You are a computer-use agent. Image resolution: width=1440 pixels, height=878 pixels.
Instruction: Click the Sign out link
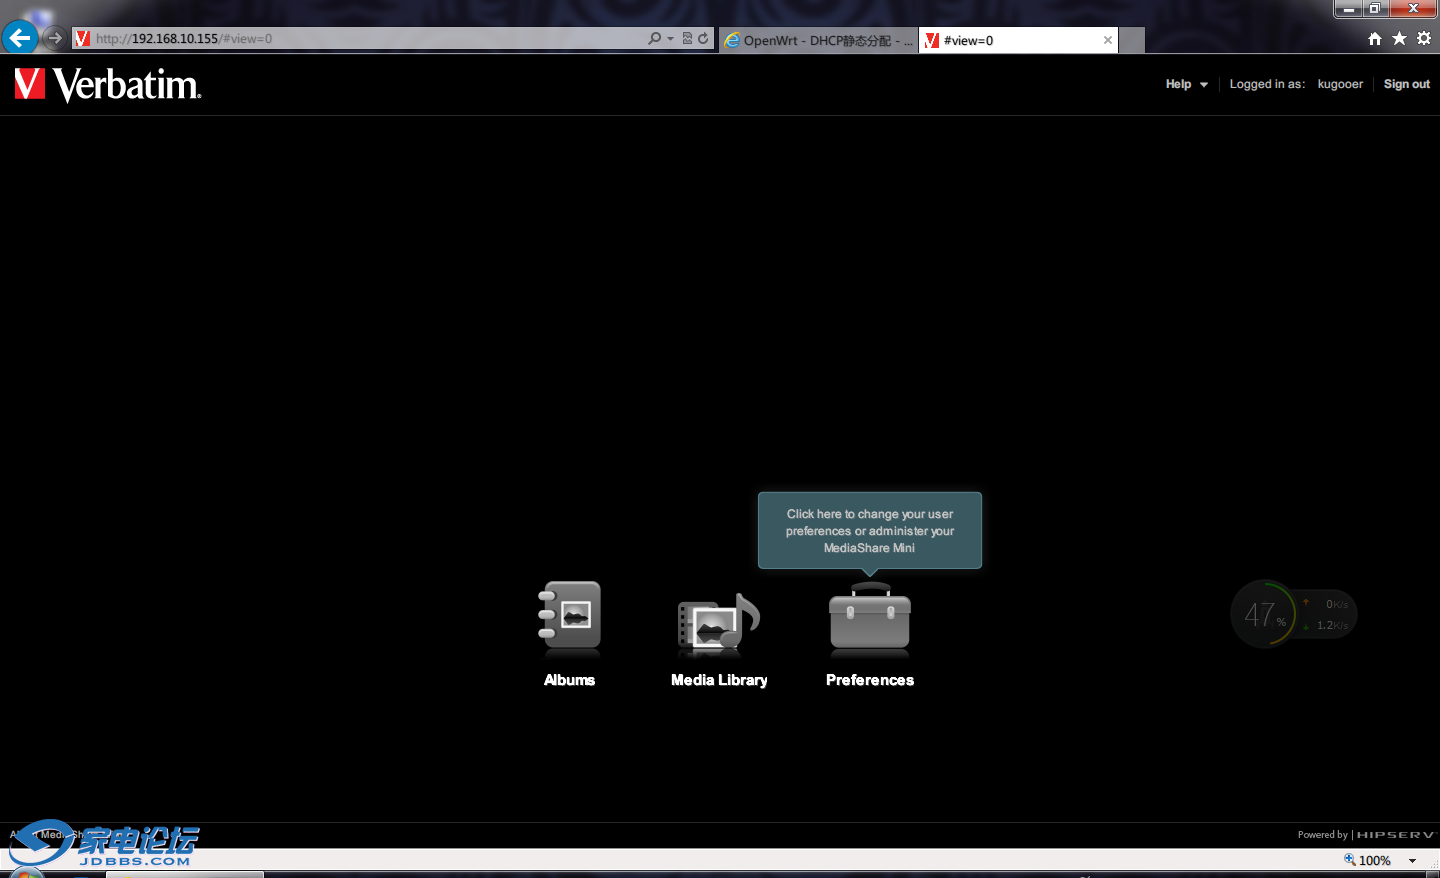point(1406,84)
